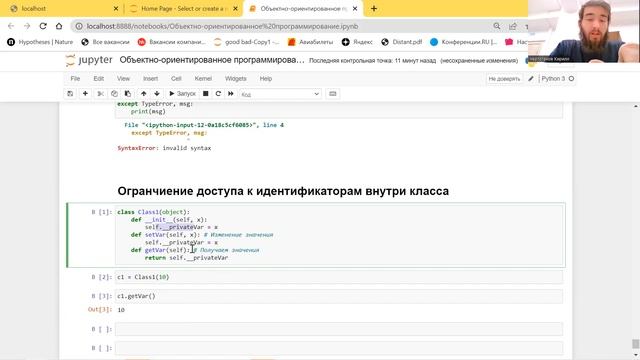640x360 pixels.
Task: Go to browser home page icon
Action: click(x=59, y=26)
